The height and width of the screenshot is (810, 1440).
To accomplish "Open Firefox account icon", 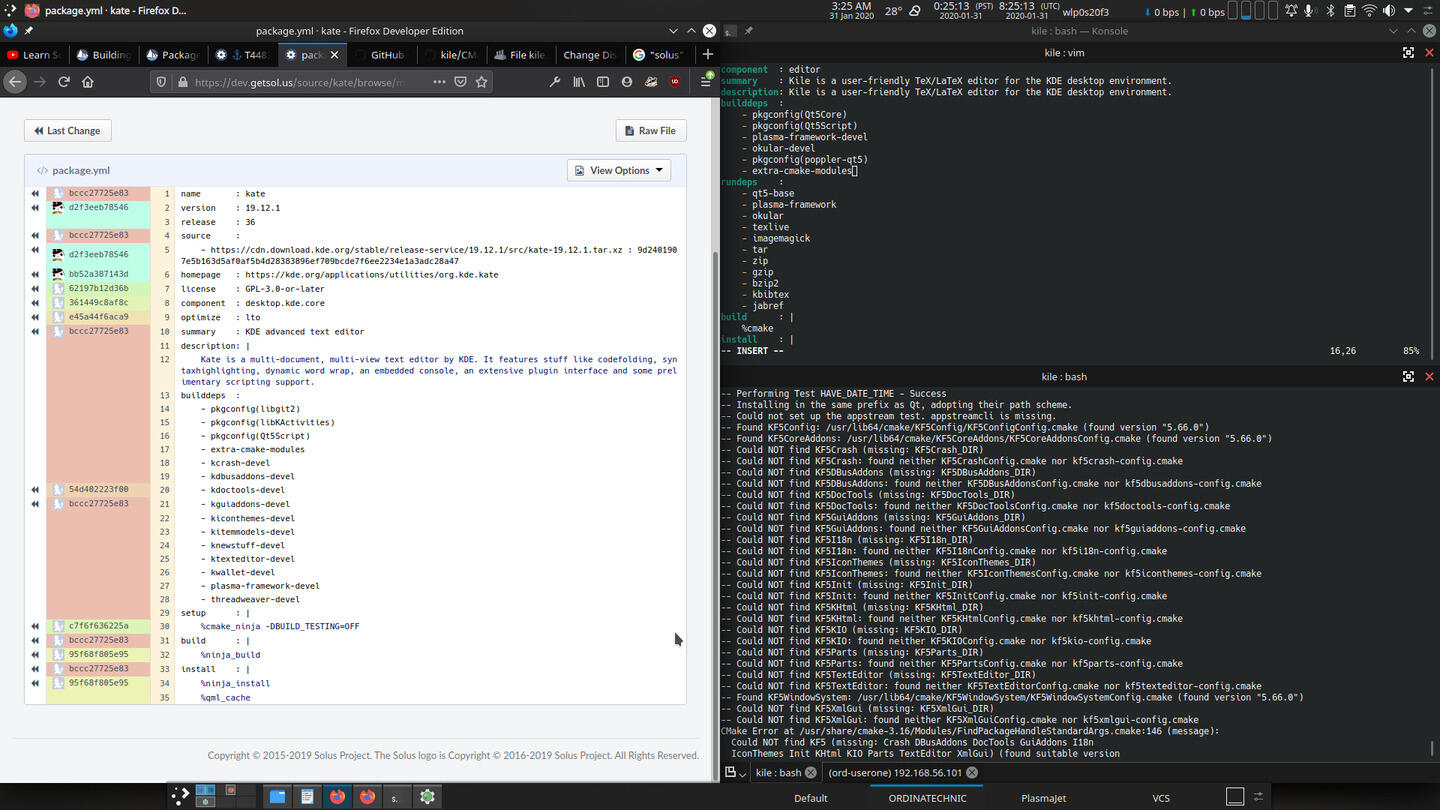I will pos(627,82).
